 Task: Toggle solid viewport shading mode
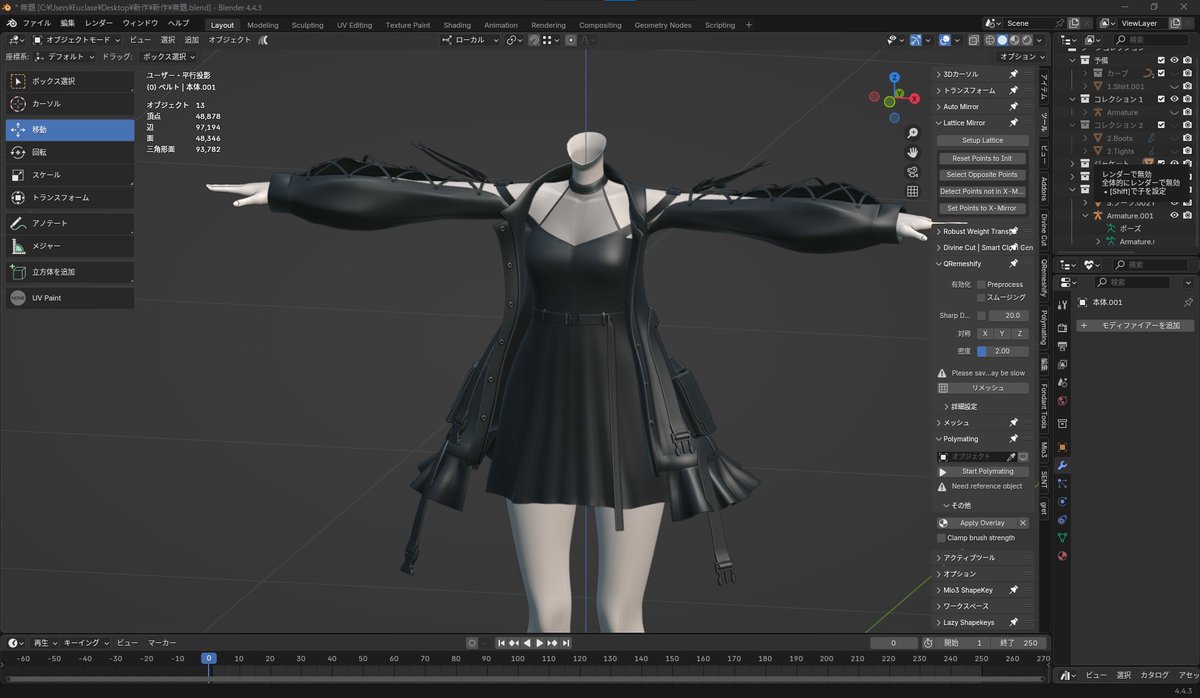[1003, 40]
